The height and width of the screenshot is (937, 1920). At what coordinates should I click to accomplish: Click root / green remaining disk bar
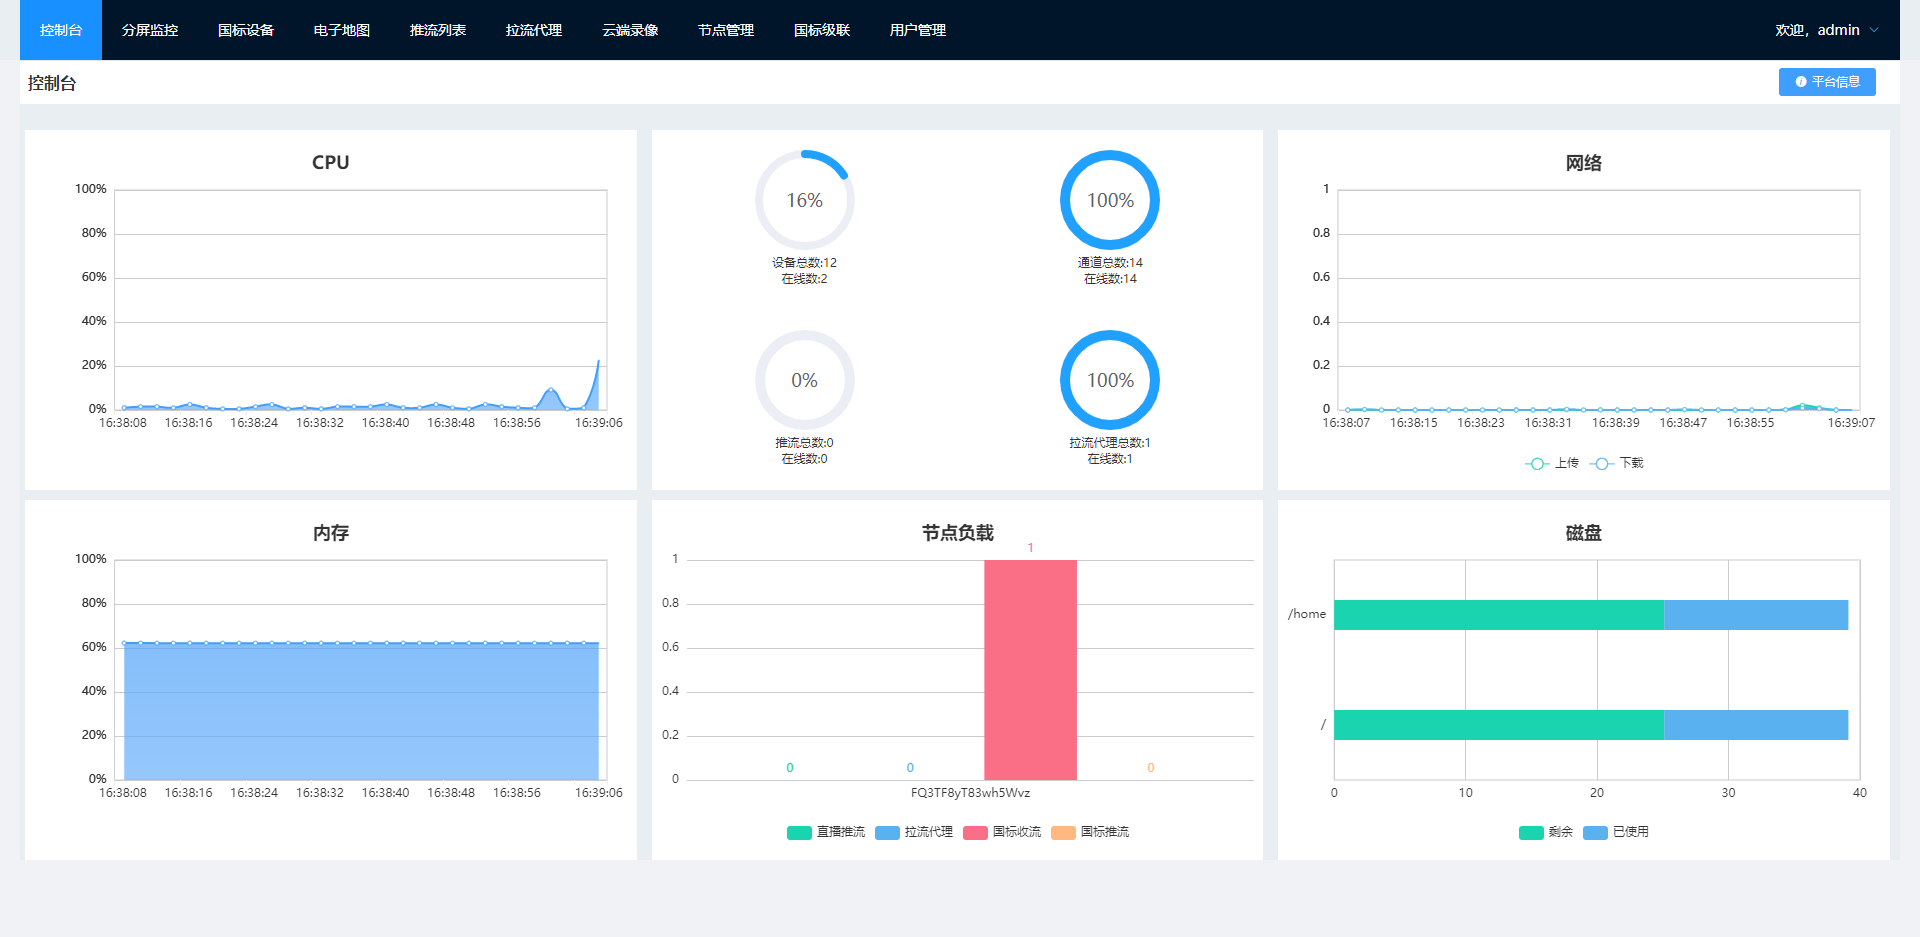(x=1499, y=725)
